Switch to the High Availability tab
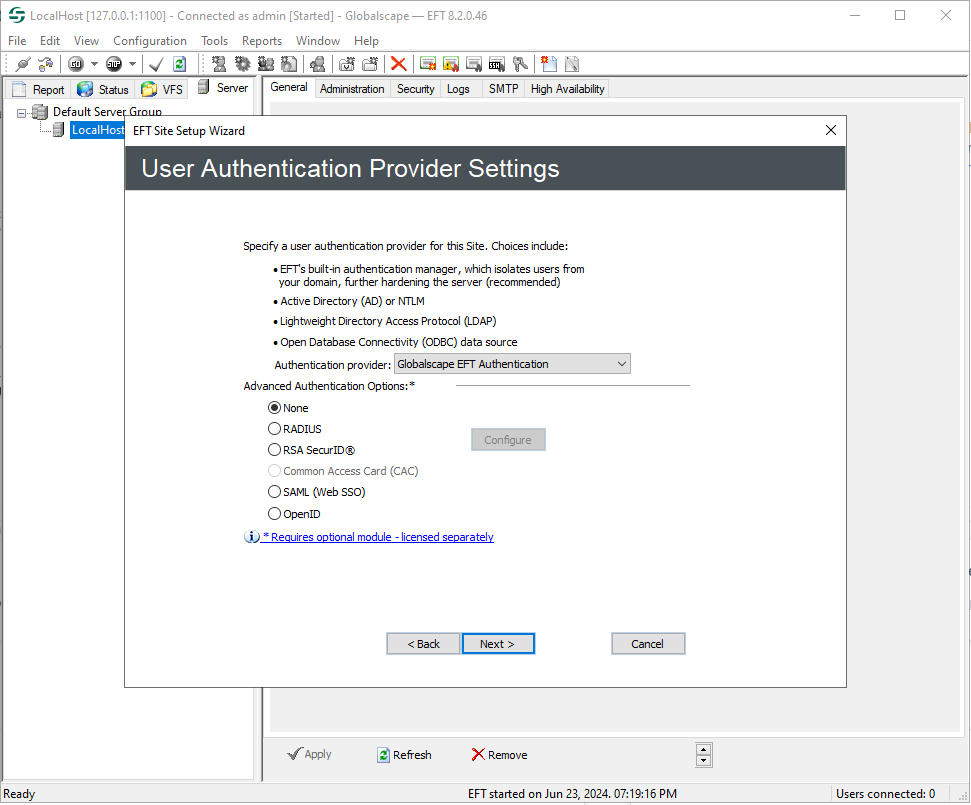Viewport: 971px width, 805px height. pos(567,89)
